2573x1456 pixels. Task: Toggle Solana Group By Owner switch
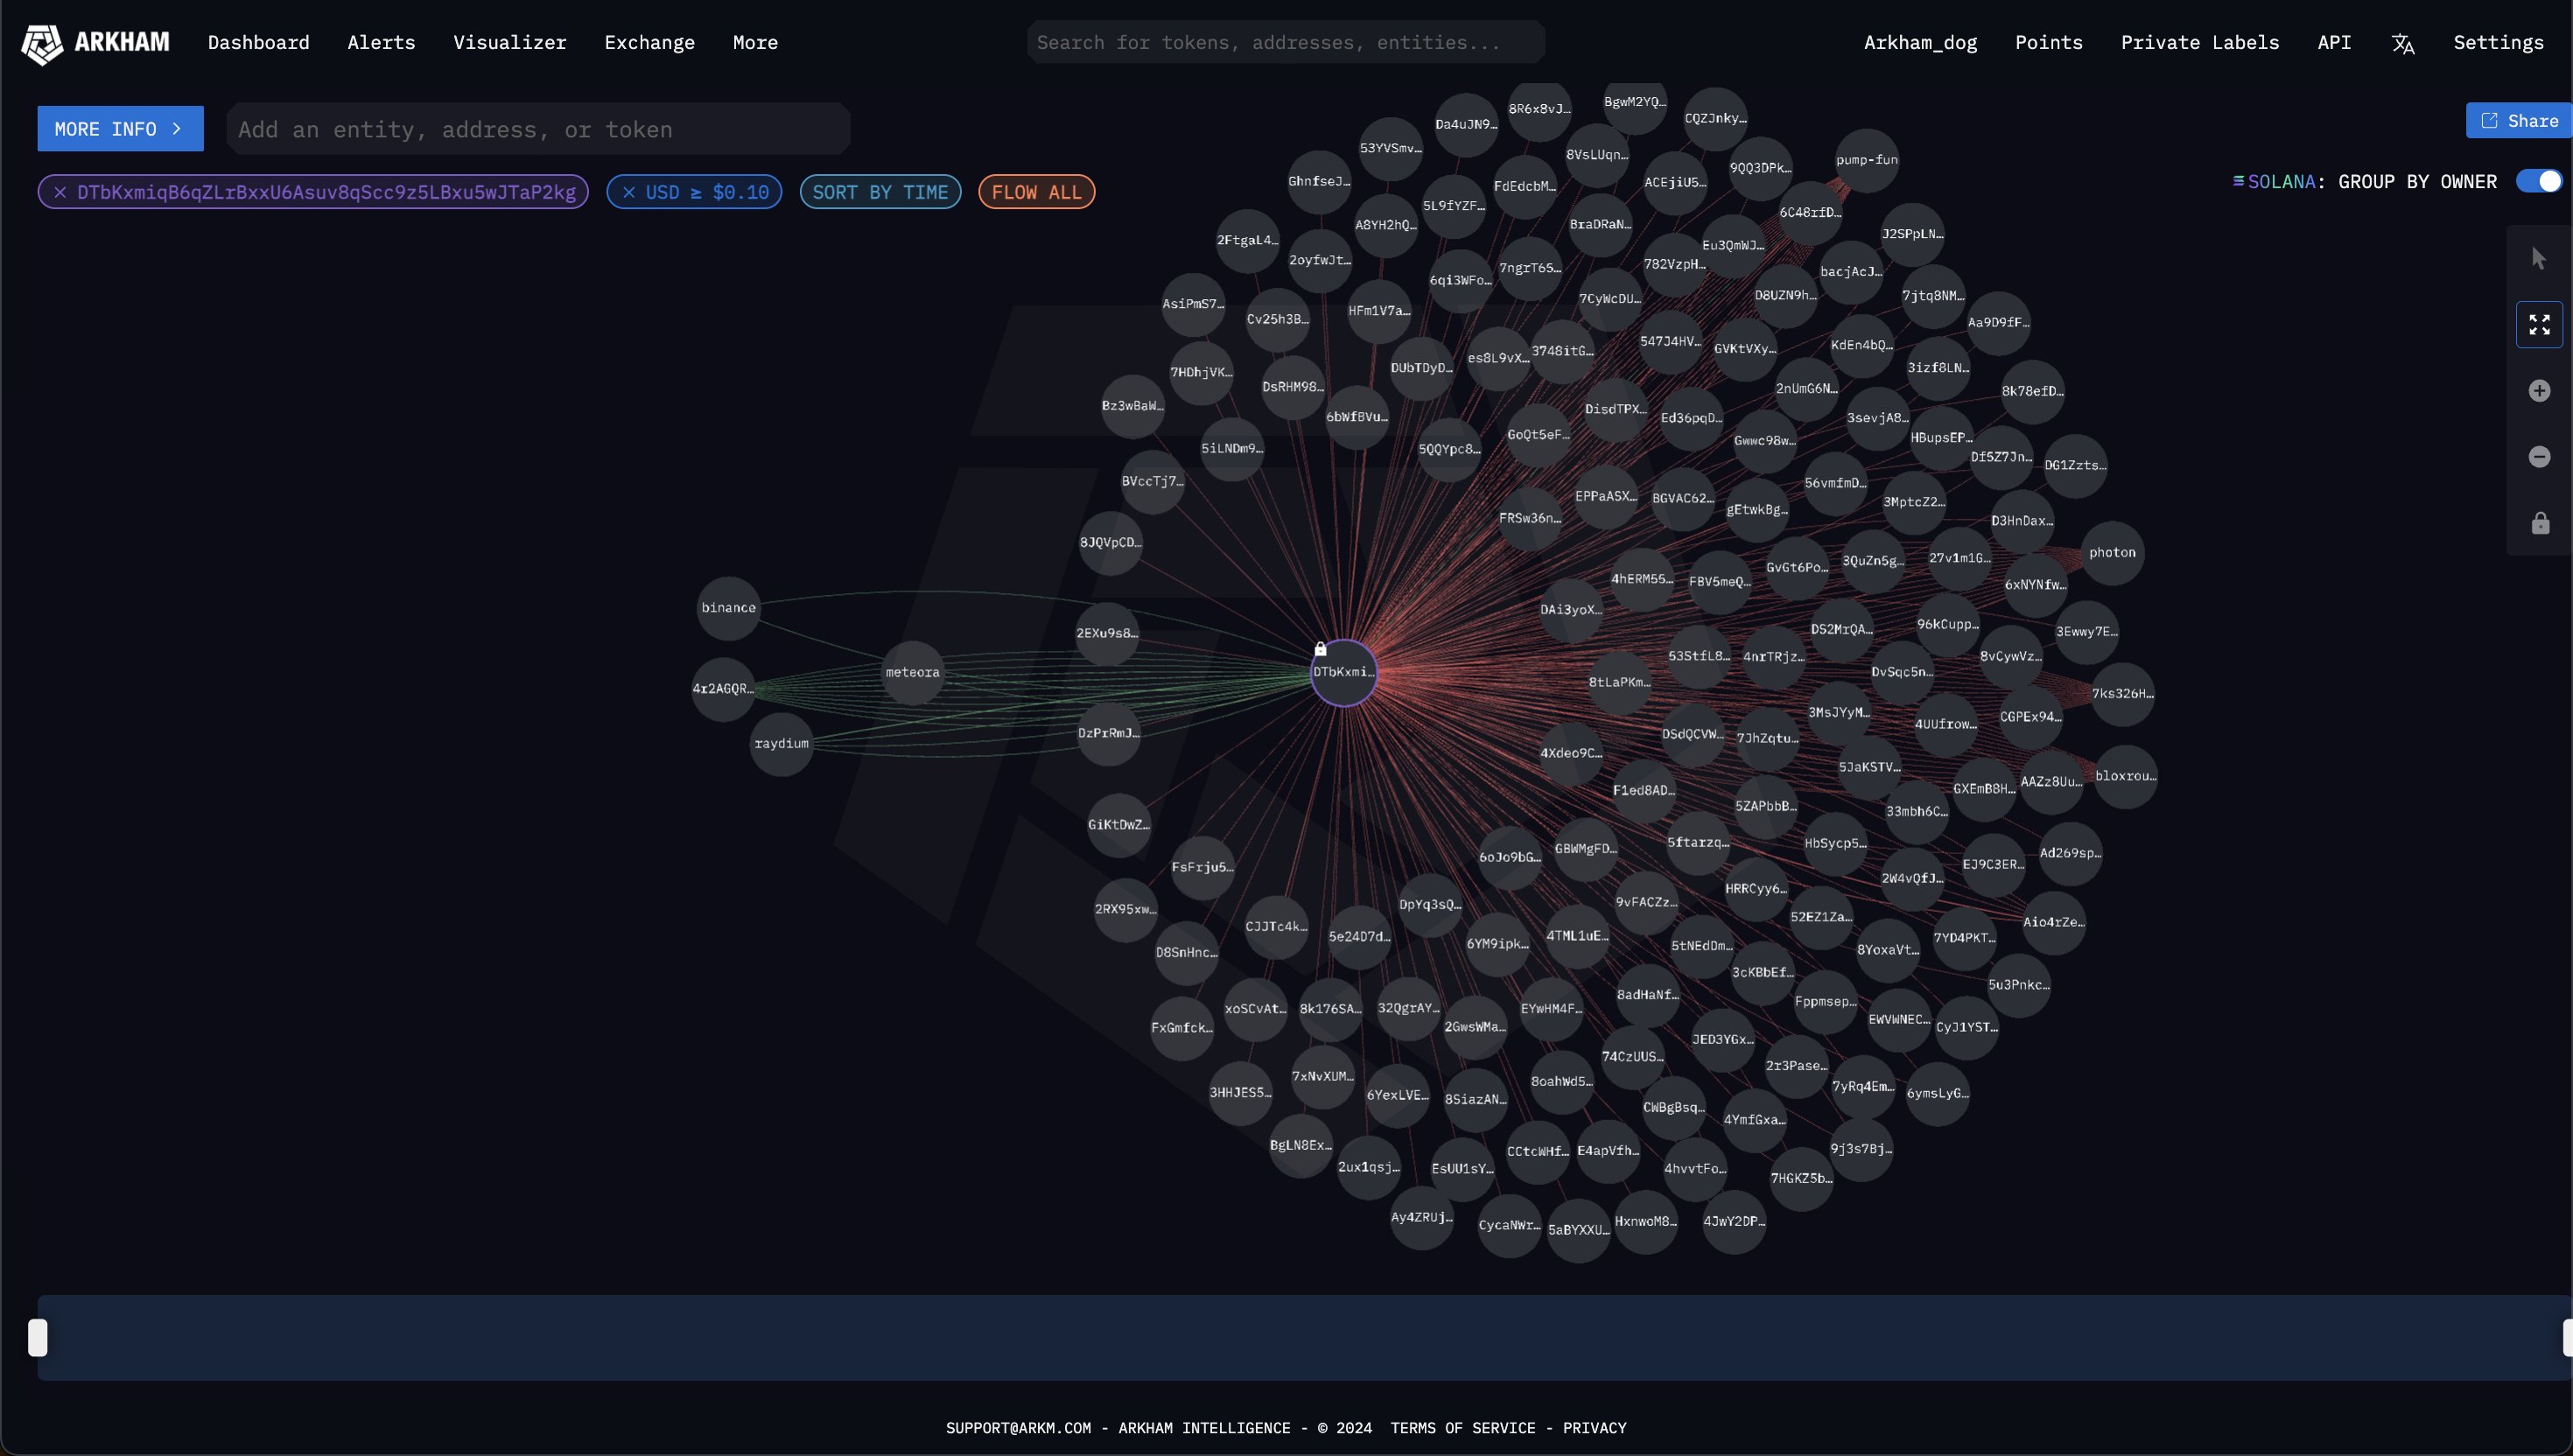click(2538, 181)
